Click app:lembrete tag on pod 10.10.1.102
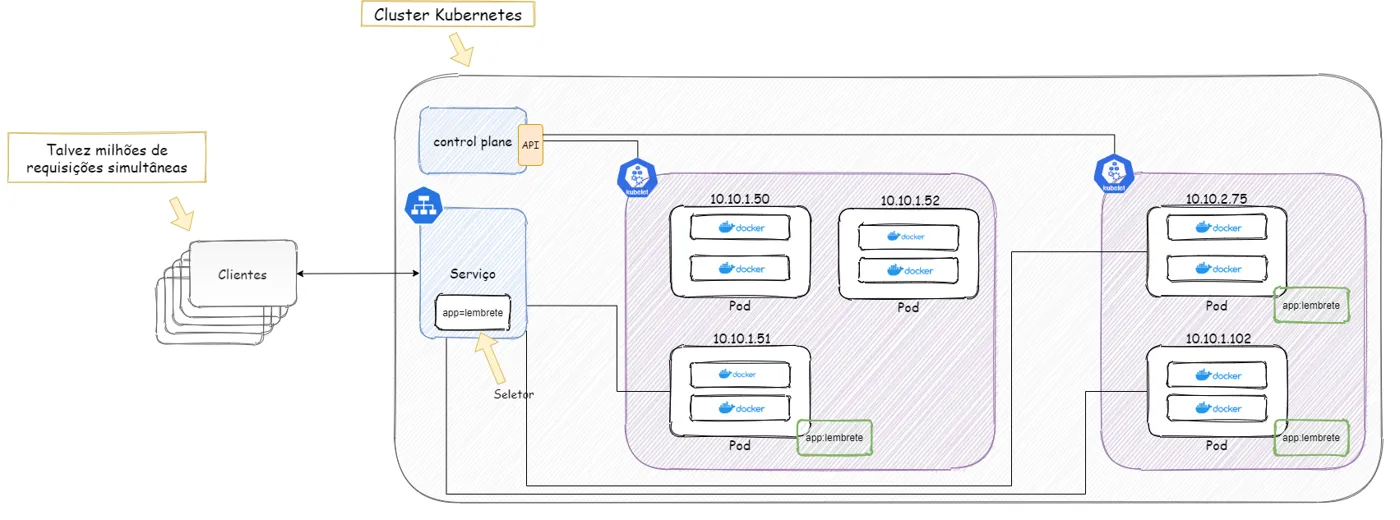Viewport: 1400px width, 520px height. (x=1311, y=437)
